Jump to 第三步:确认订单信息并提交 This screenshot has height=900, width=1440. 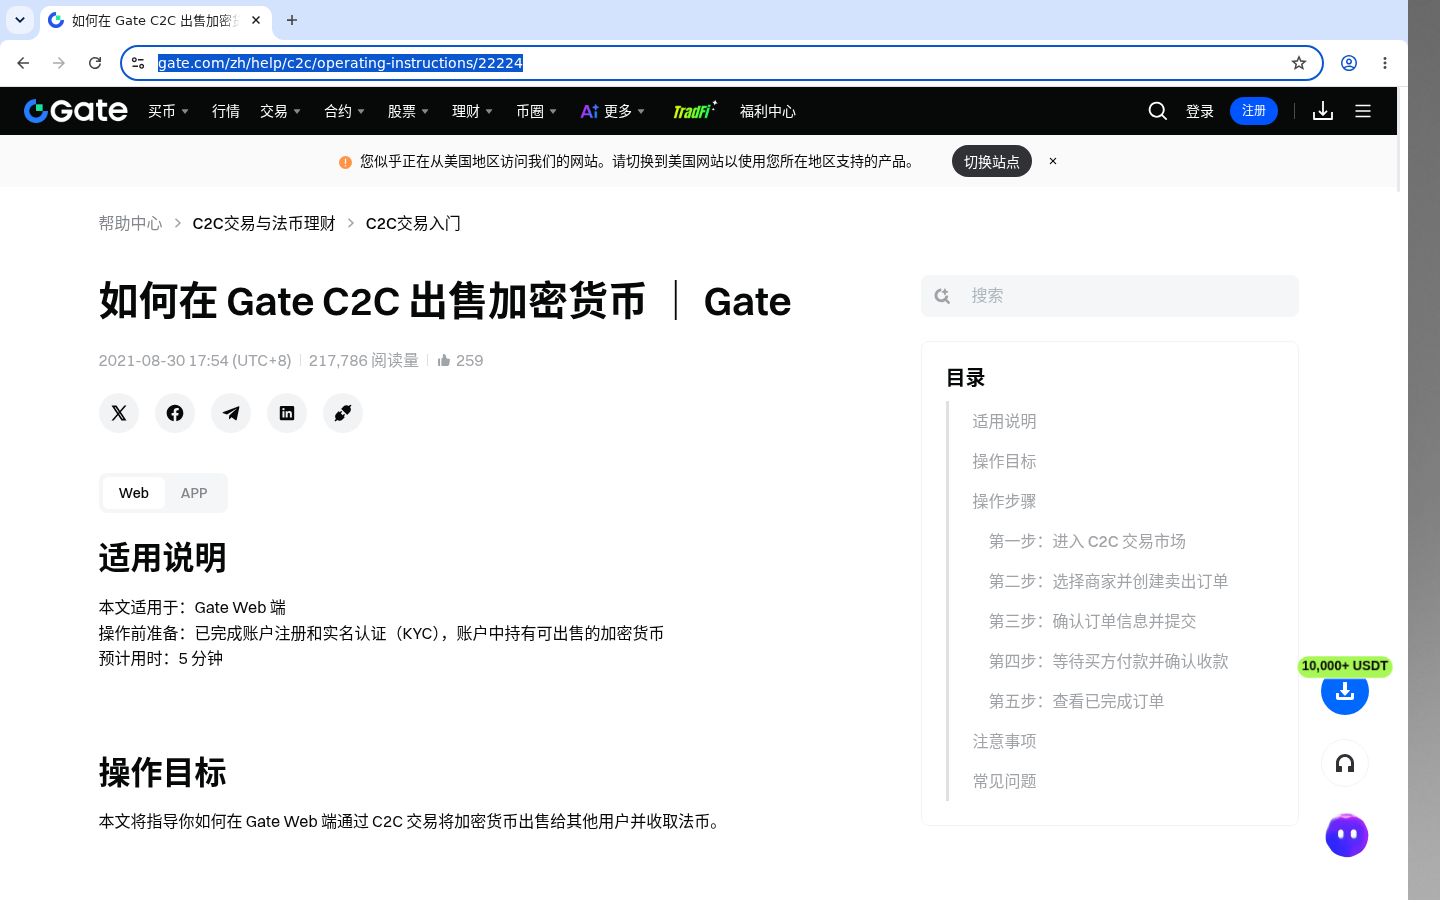(x=1092, y=621)
